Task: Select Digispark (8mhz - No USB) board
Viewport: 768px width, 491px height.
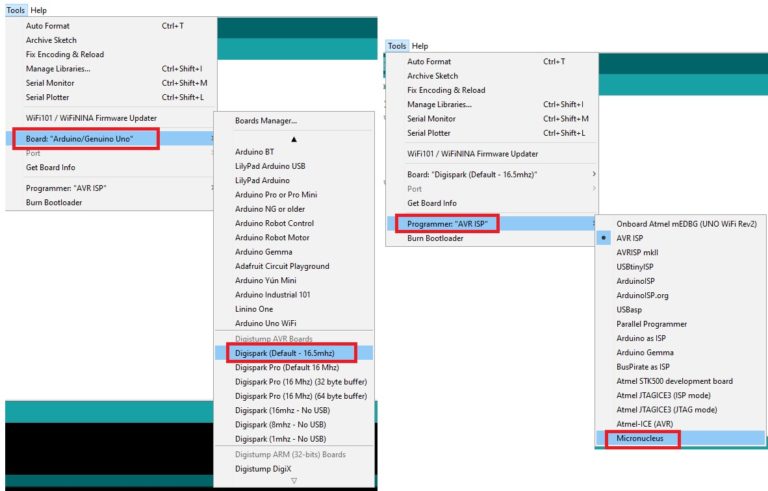Action: [x=294, y=424]
